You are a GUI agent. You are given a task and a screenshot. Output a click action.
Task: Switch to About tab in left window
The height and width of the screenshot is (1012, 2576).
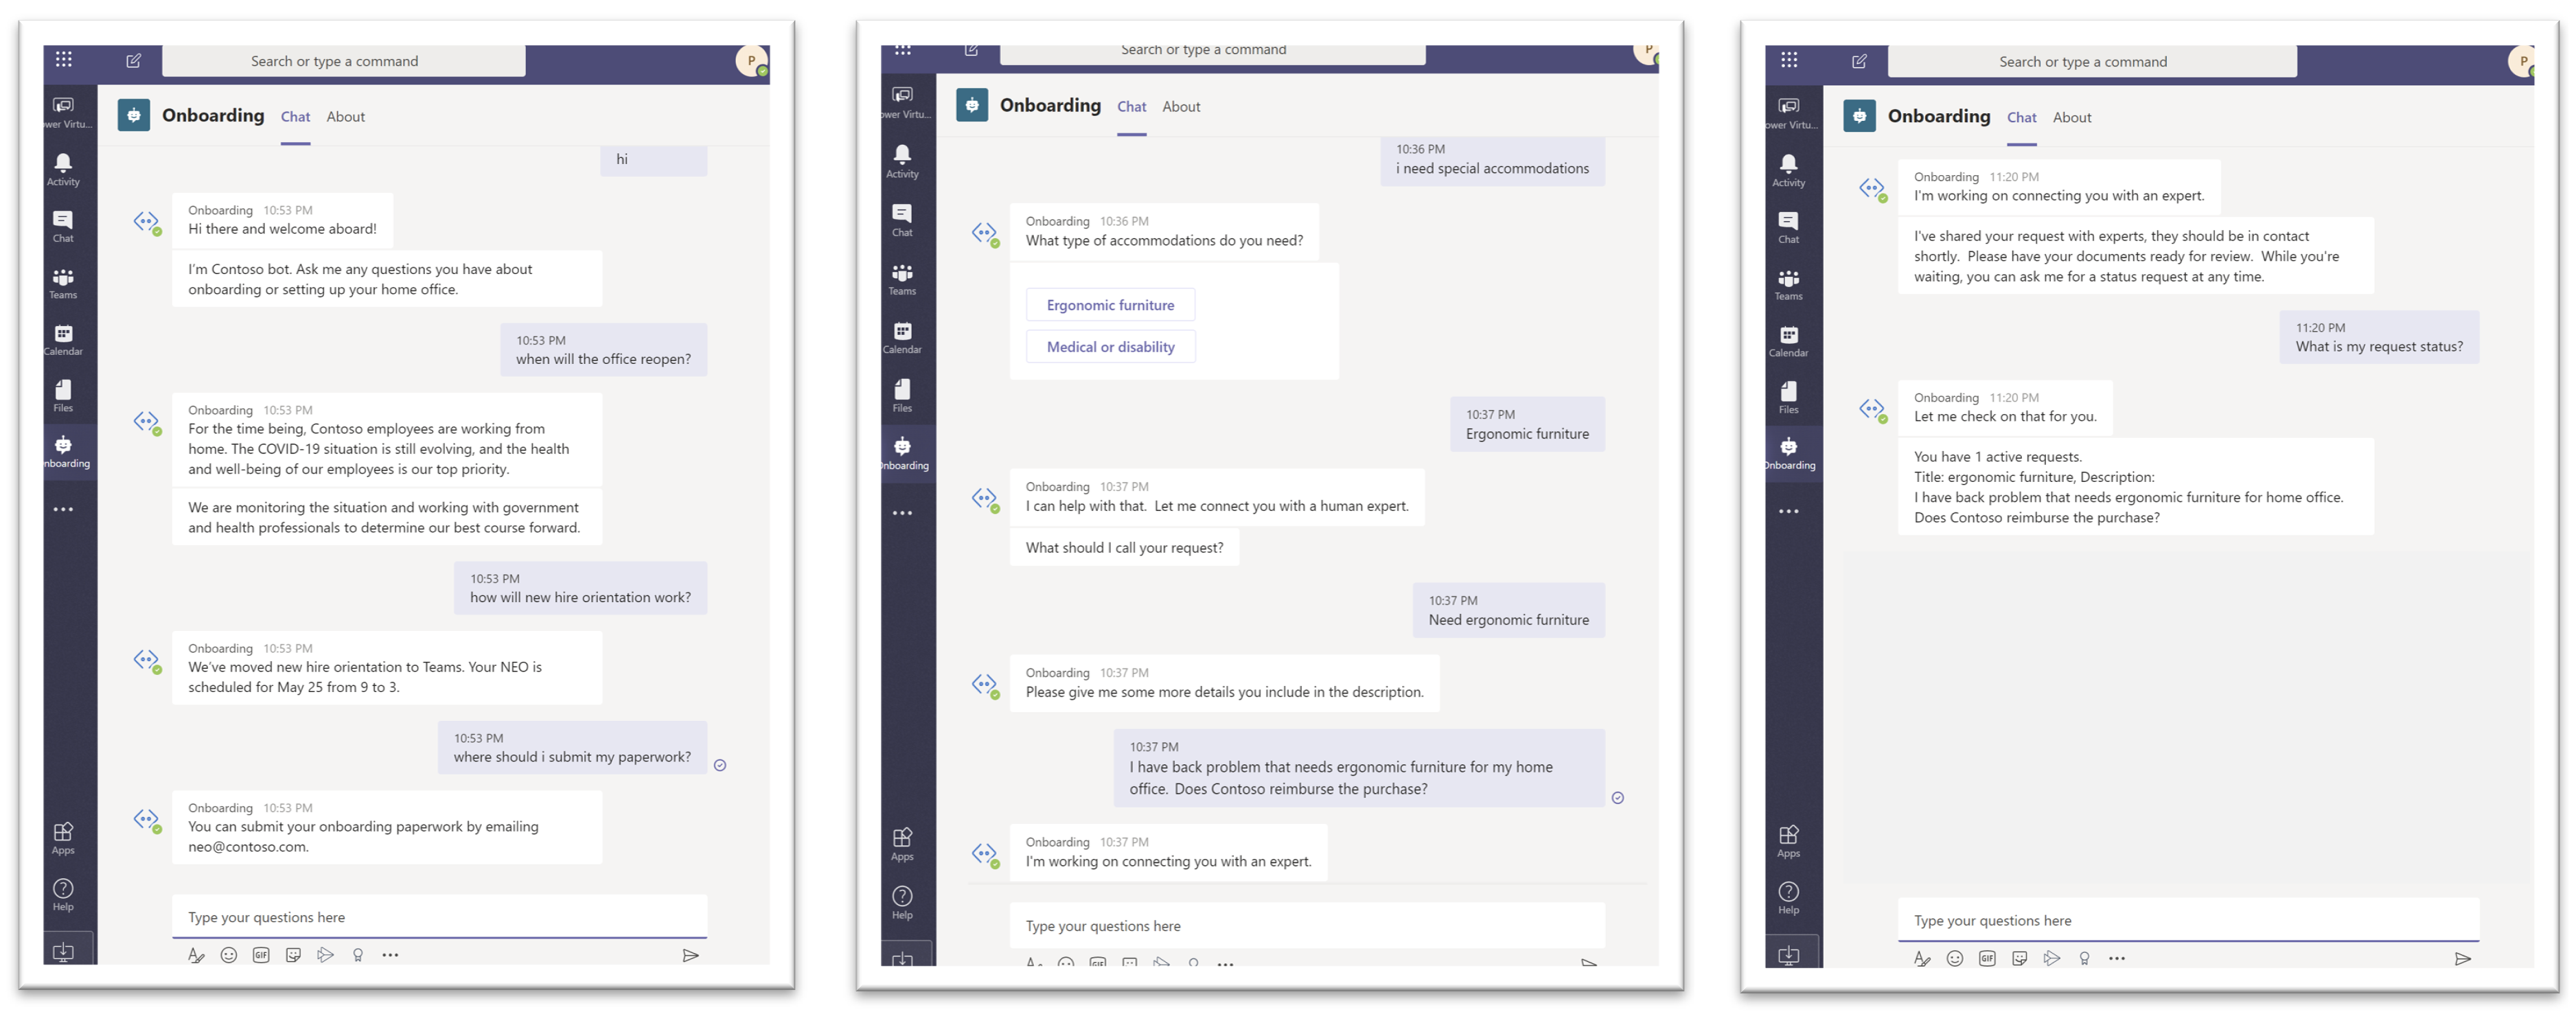point(345,116)
